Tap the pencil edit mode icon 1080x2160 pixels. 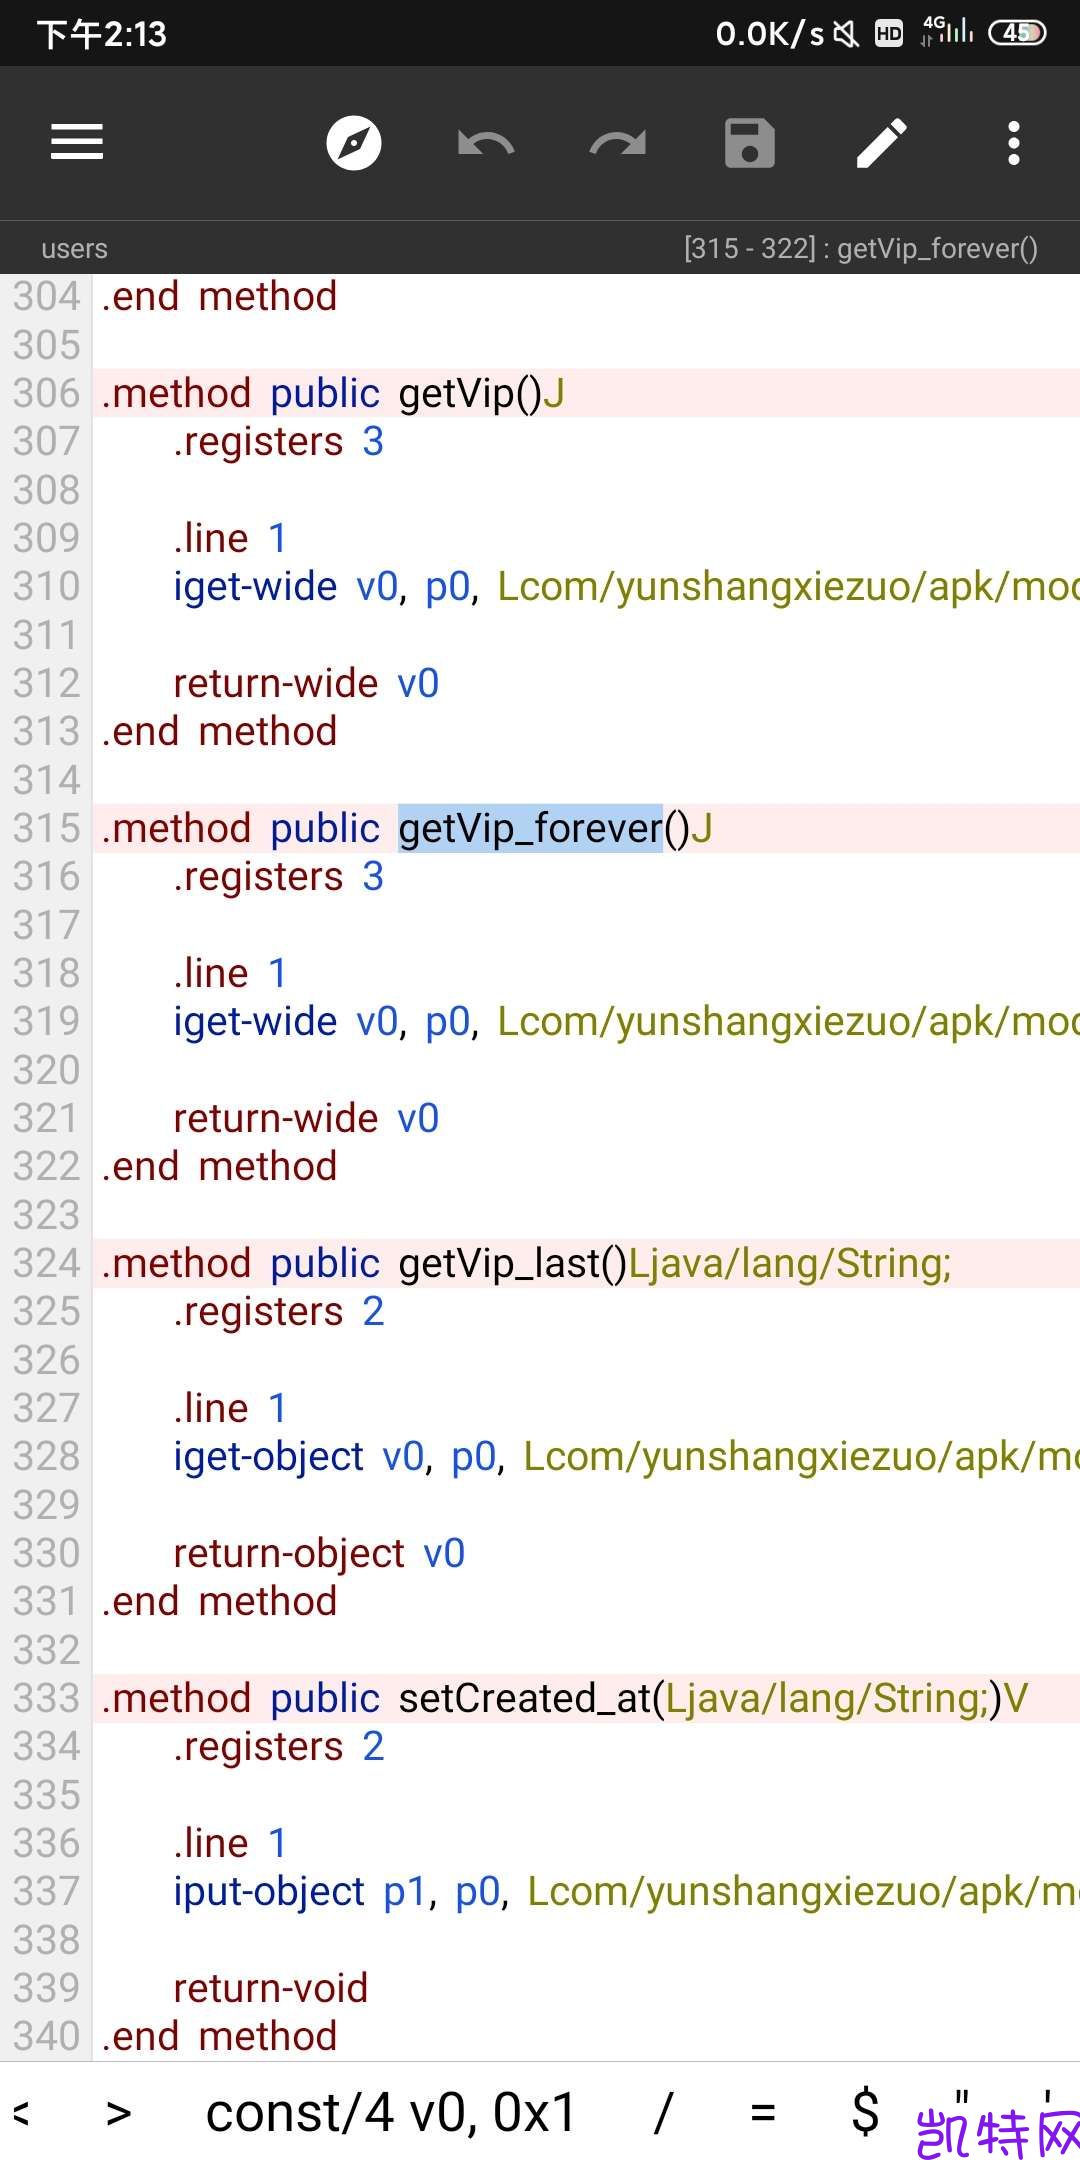click(x=882, y=143)
